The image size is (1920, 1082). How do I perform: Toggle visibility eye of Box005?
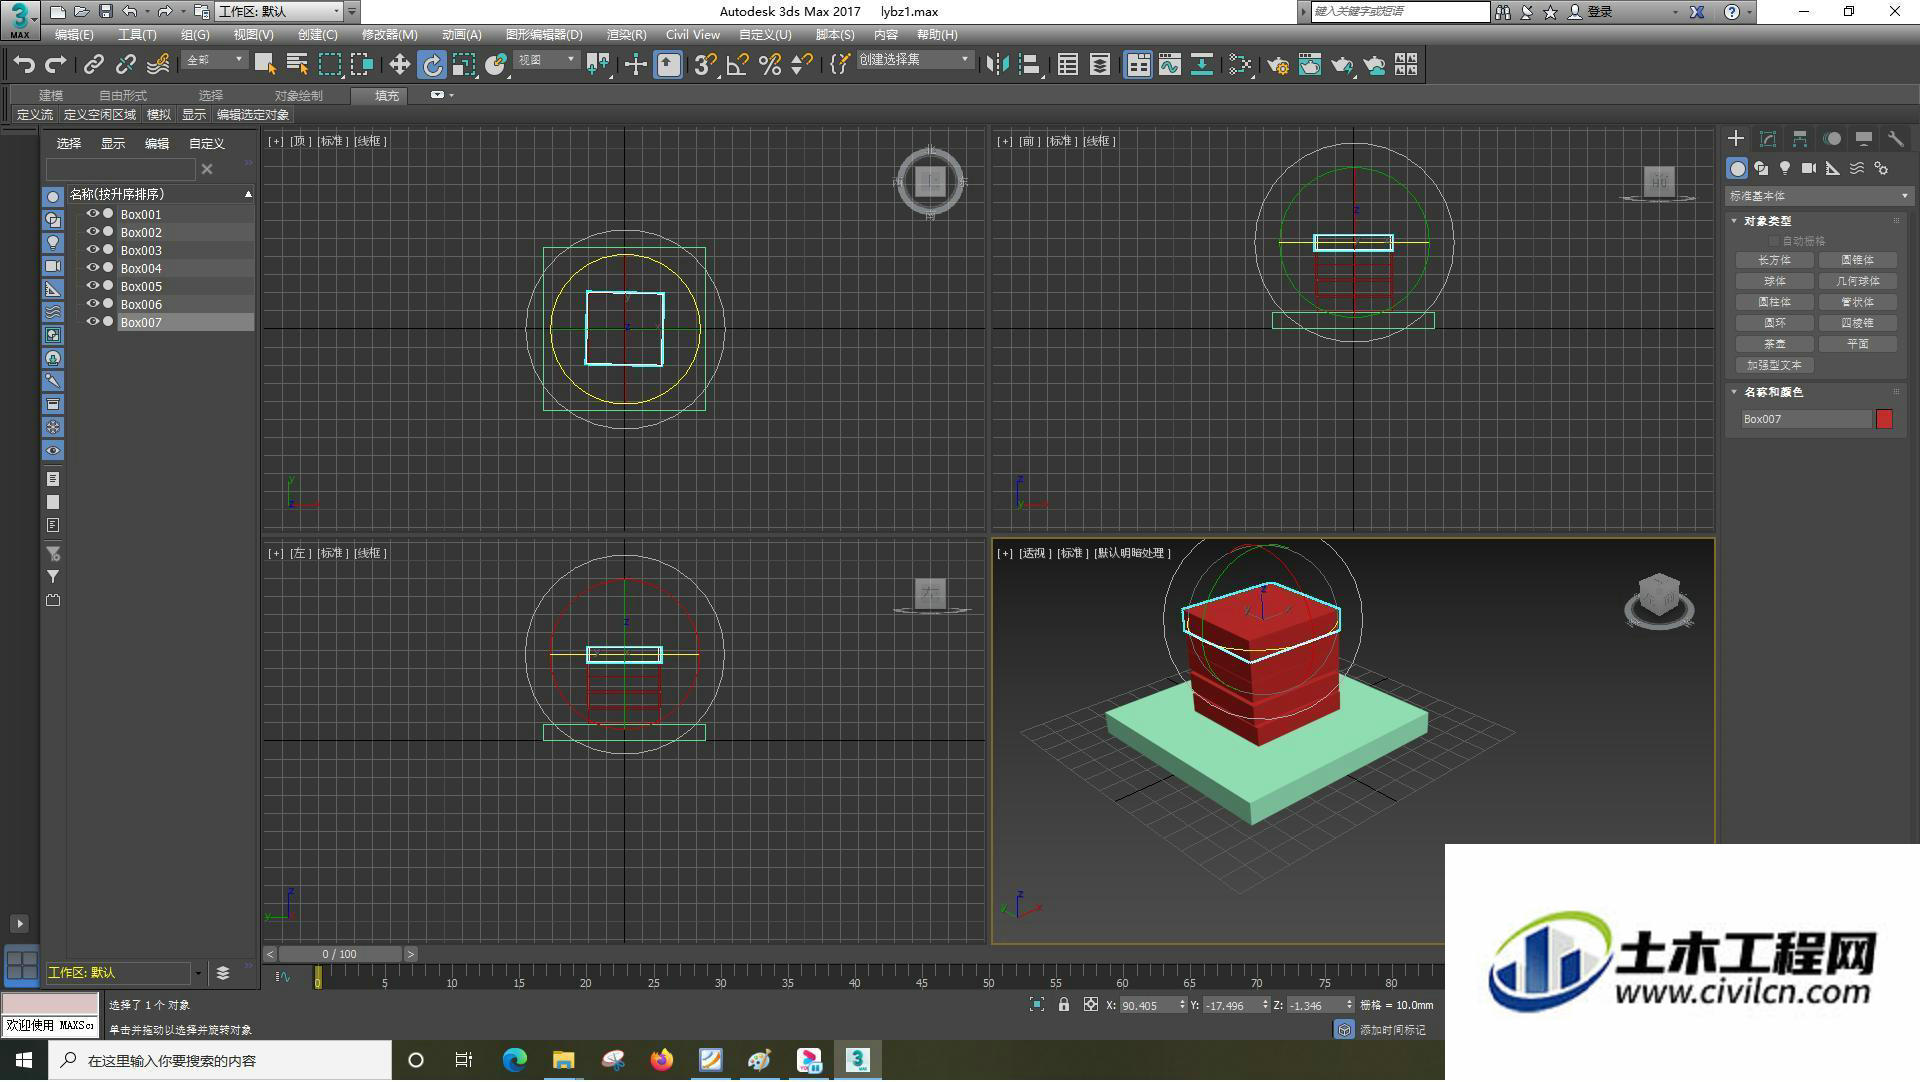point(92,286)
